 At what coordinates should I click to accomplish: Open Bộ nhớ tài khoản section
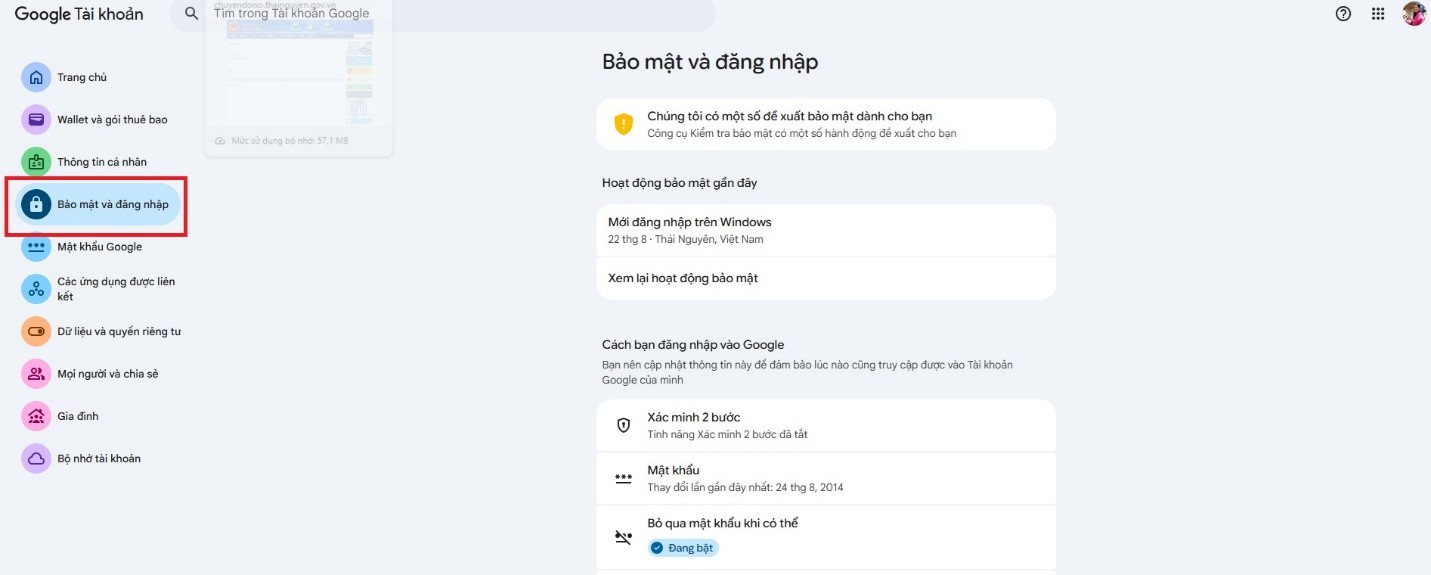100,458
